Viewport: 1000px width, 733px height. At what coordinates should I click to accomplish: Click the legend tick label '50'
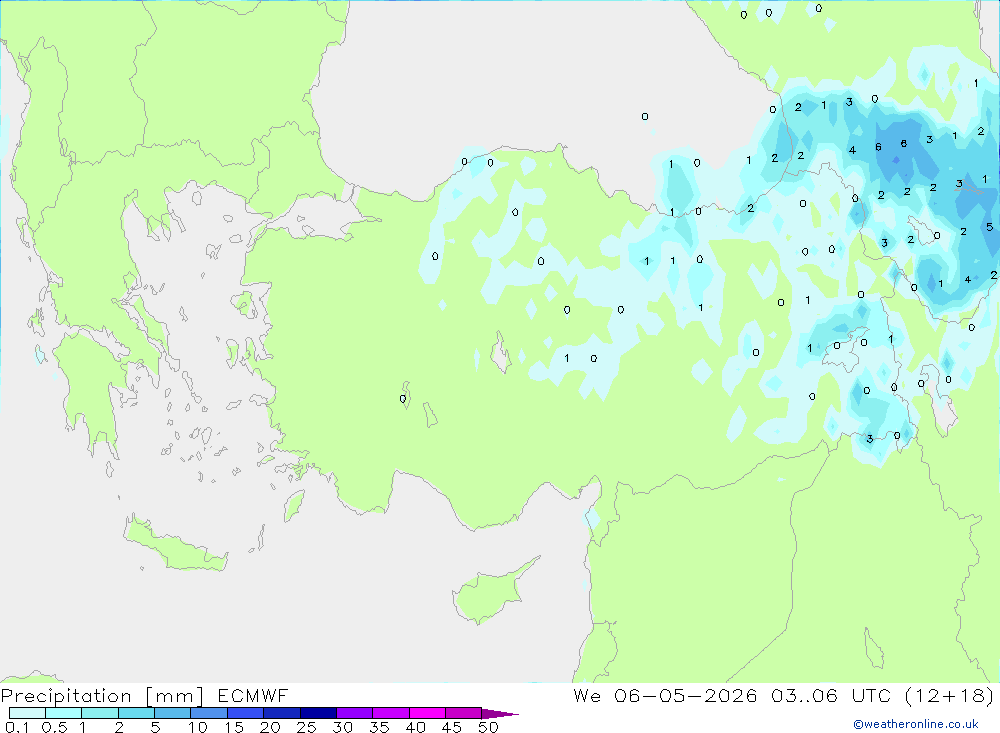coord(488,727)
